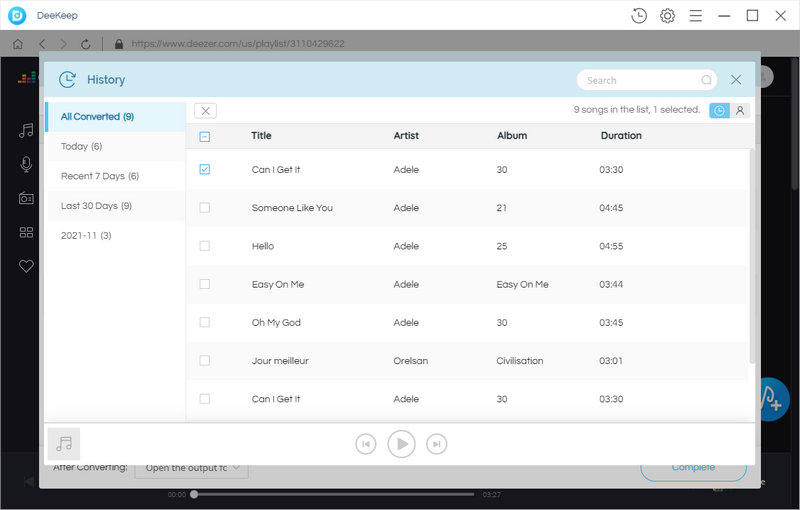Click Orelsan artist name
Image resolution: width=800 pixels, height=510 pixels.
[x=411, y=361]
